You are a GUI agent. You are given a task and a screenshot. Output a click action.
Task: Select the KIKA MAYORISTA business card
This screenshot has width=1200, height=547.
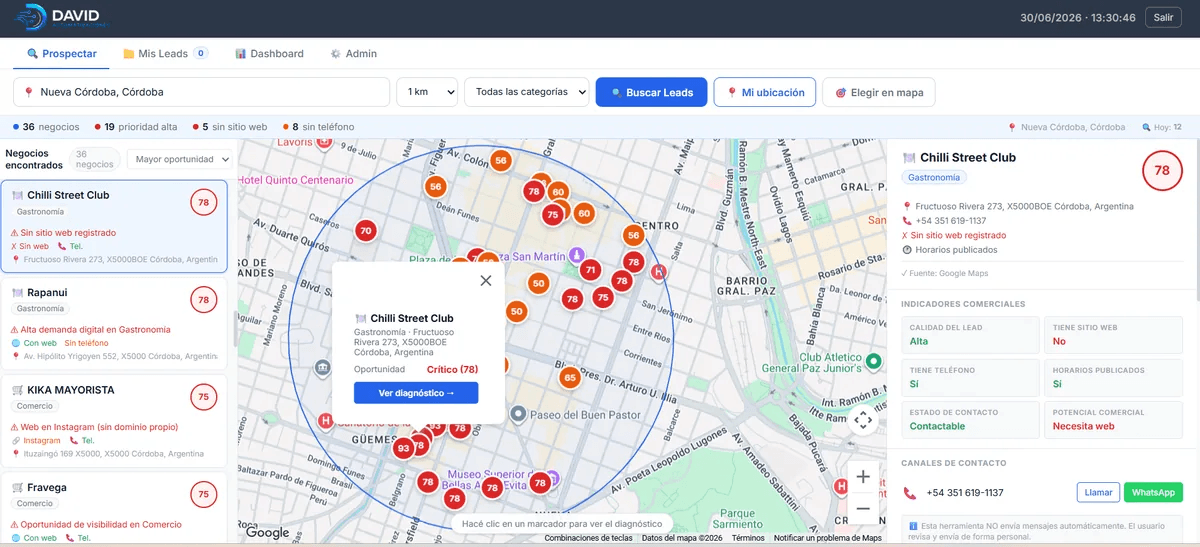114,420
